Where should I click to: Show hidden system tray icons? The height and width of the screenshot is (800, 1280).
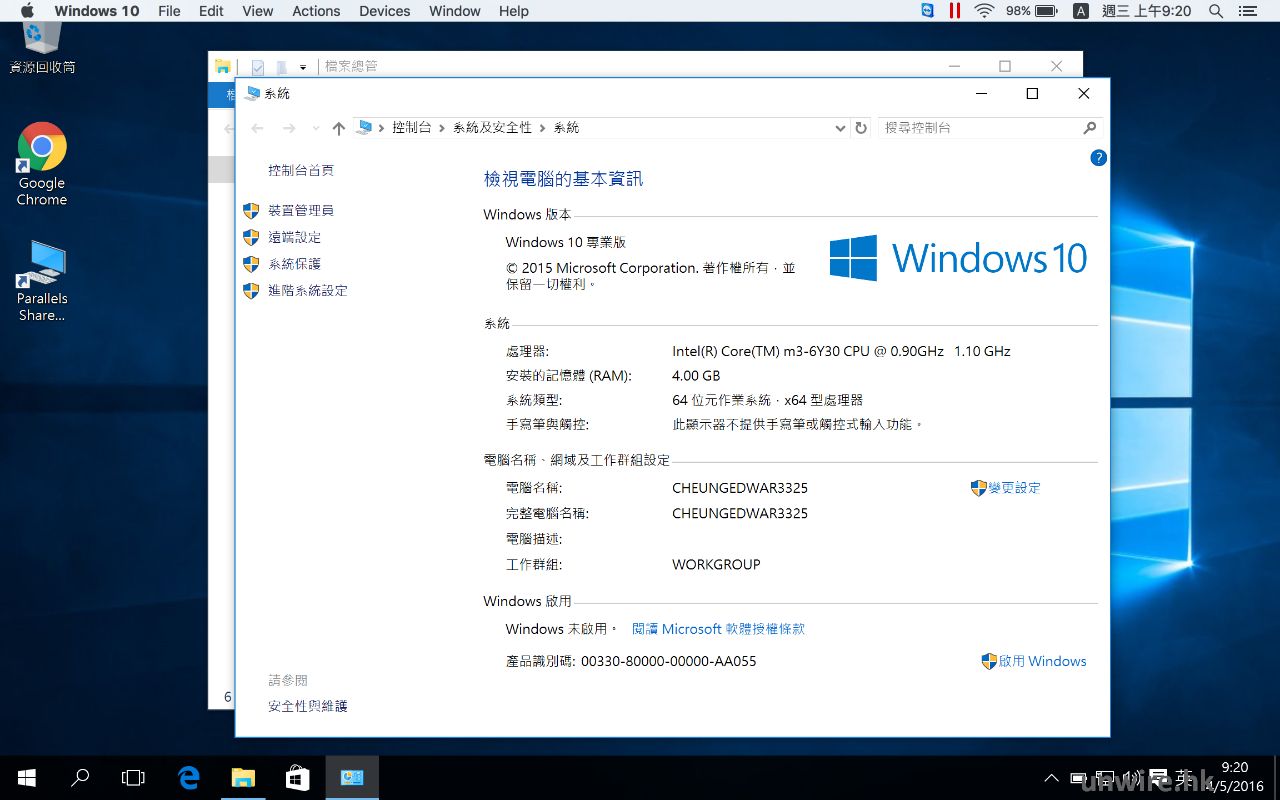[1051, 777]
